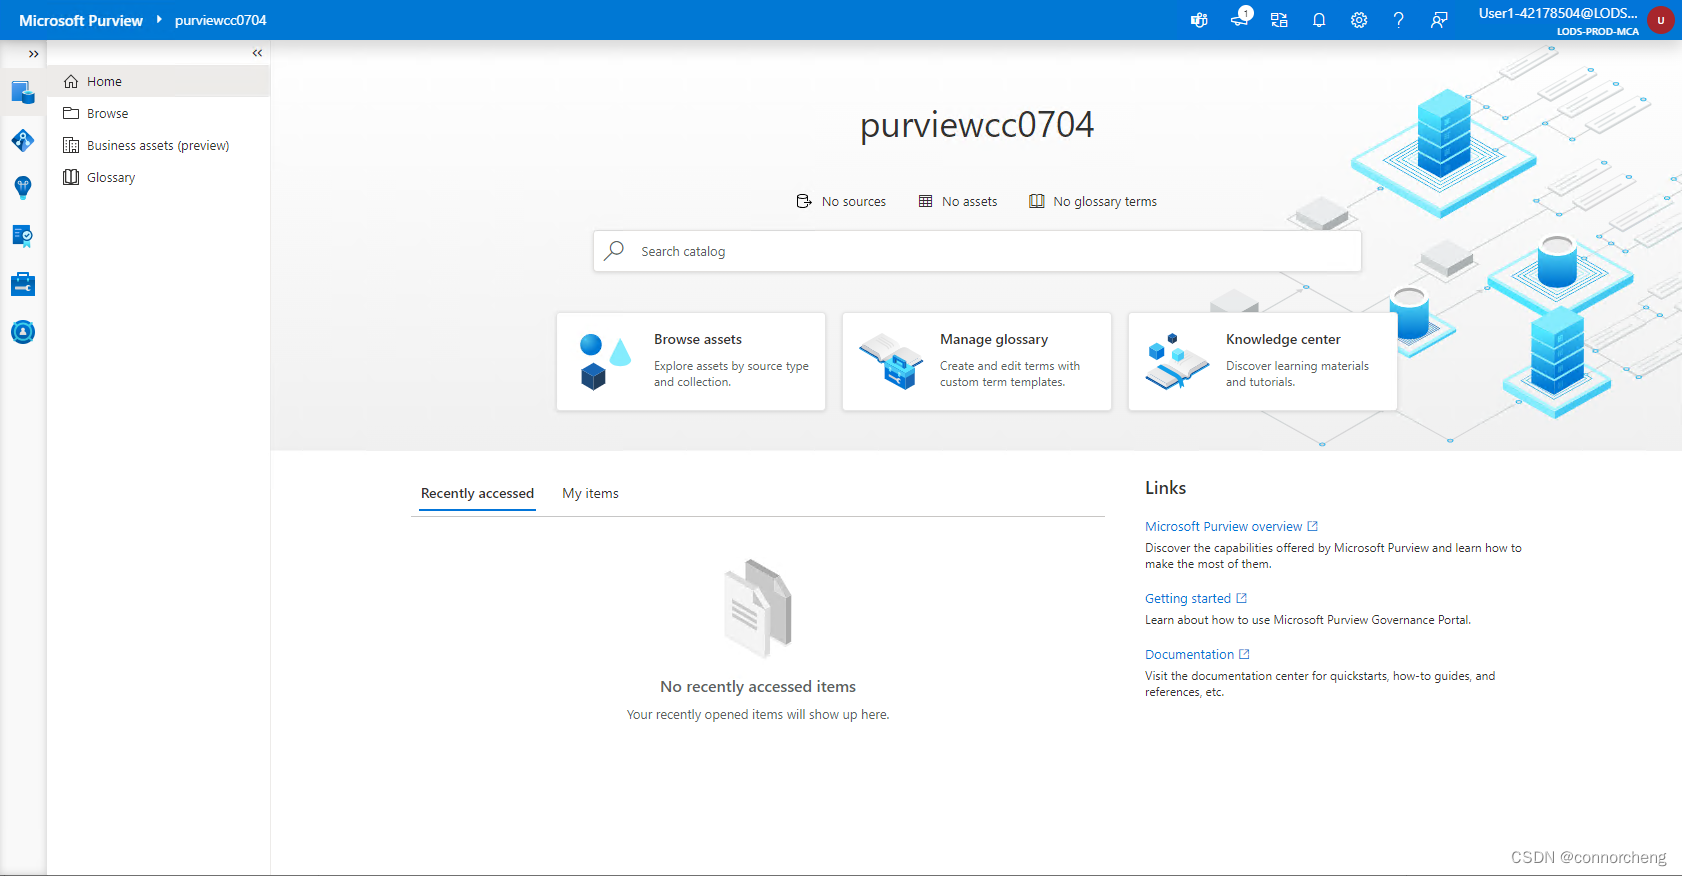Viewport: 1682px width, 876px height.
Task: Collapse the navigation pane with double chevron
Action: pyautogui.click(x=257, y=53)
